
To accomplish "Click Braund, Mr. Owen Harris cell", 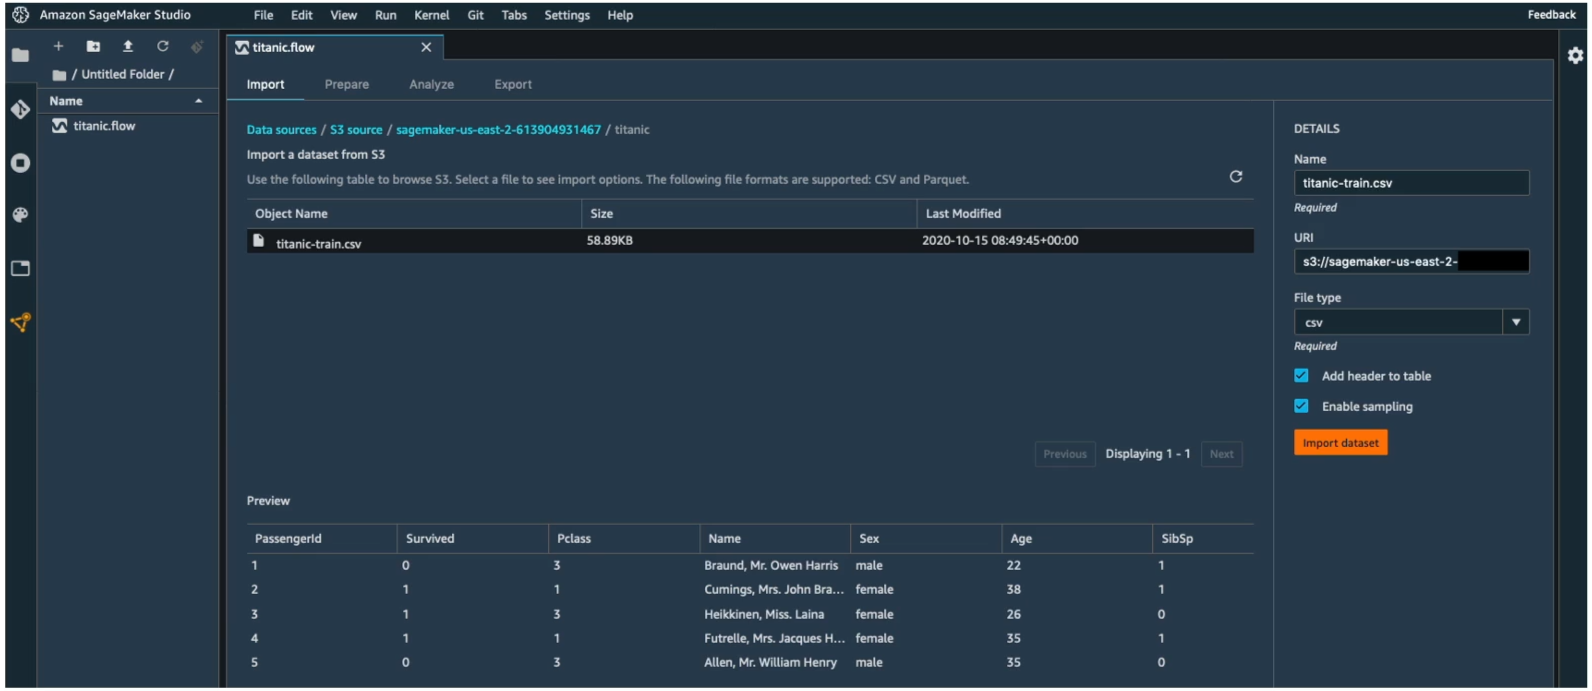I will 771,566.
